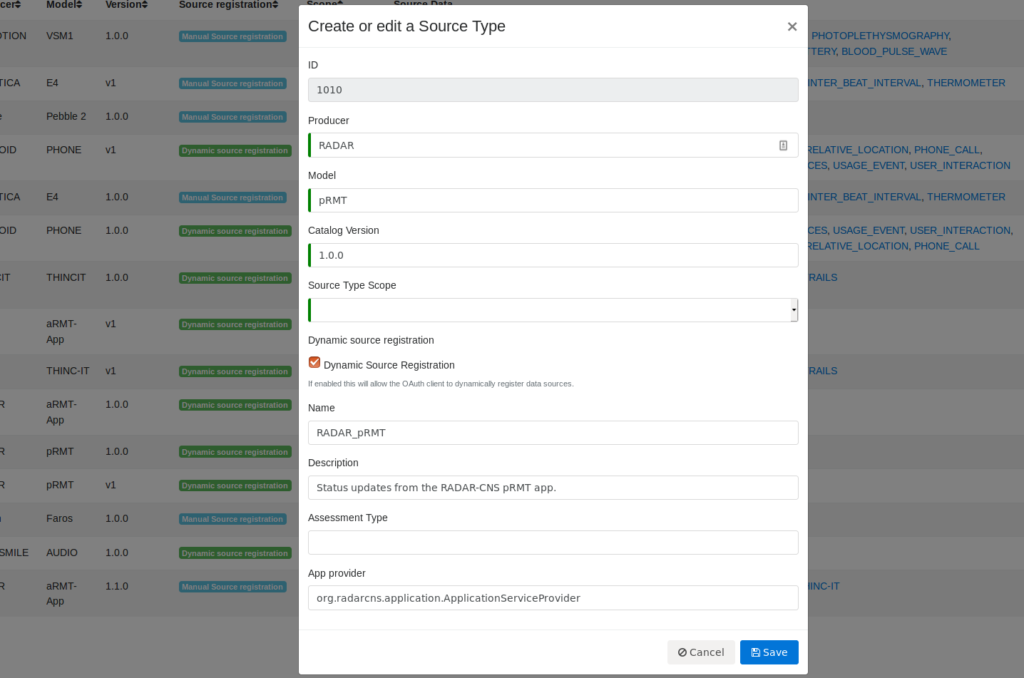The image size is (1024, 678).
Task: Open the Source Type Scope dropdown
Action: [553, 310]
